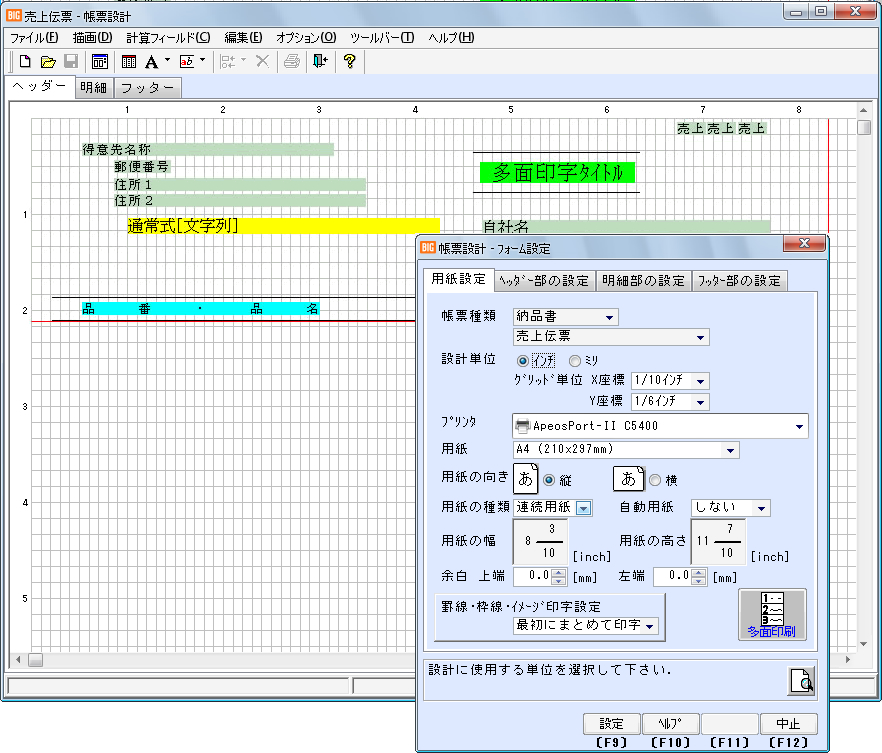The image size is (882, 753).
Task: Switch to the 明細部の設定 tab
Action: (x=643, y=280)
